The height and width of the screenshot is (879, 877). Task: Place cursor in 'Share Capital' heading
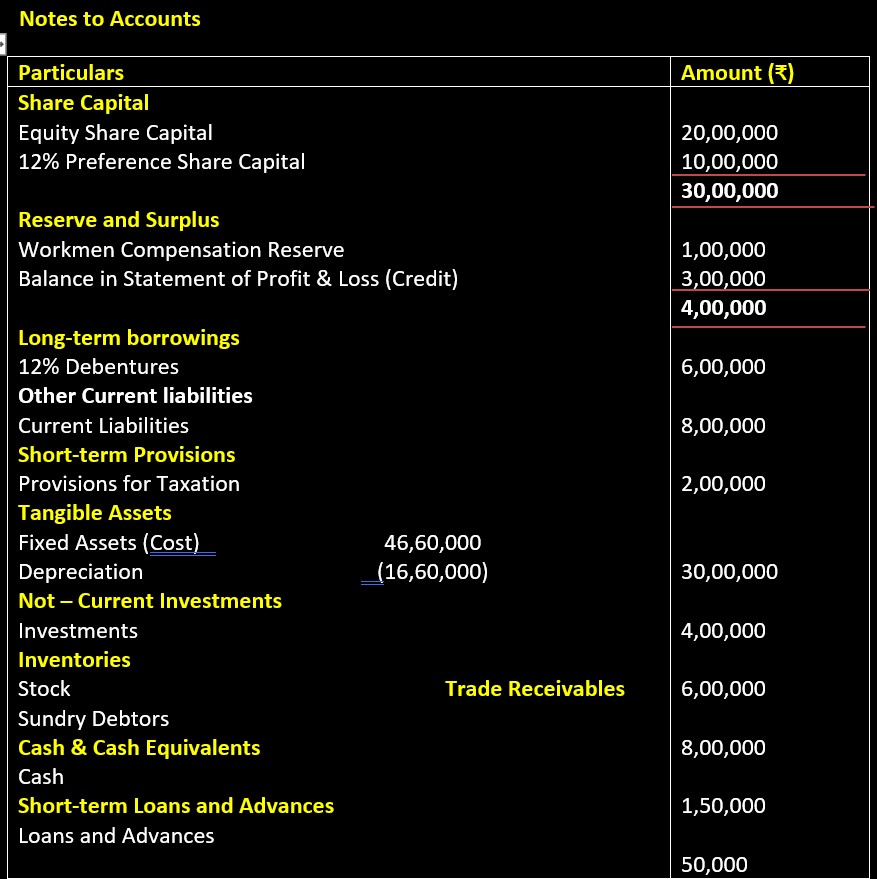click(x=84, y=103)
